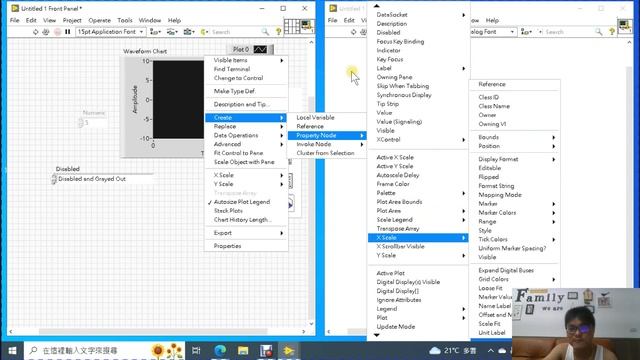Click the search magnifier in the right window's toolbar

coord(598,32)
